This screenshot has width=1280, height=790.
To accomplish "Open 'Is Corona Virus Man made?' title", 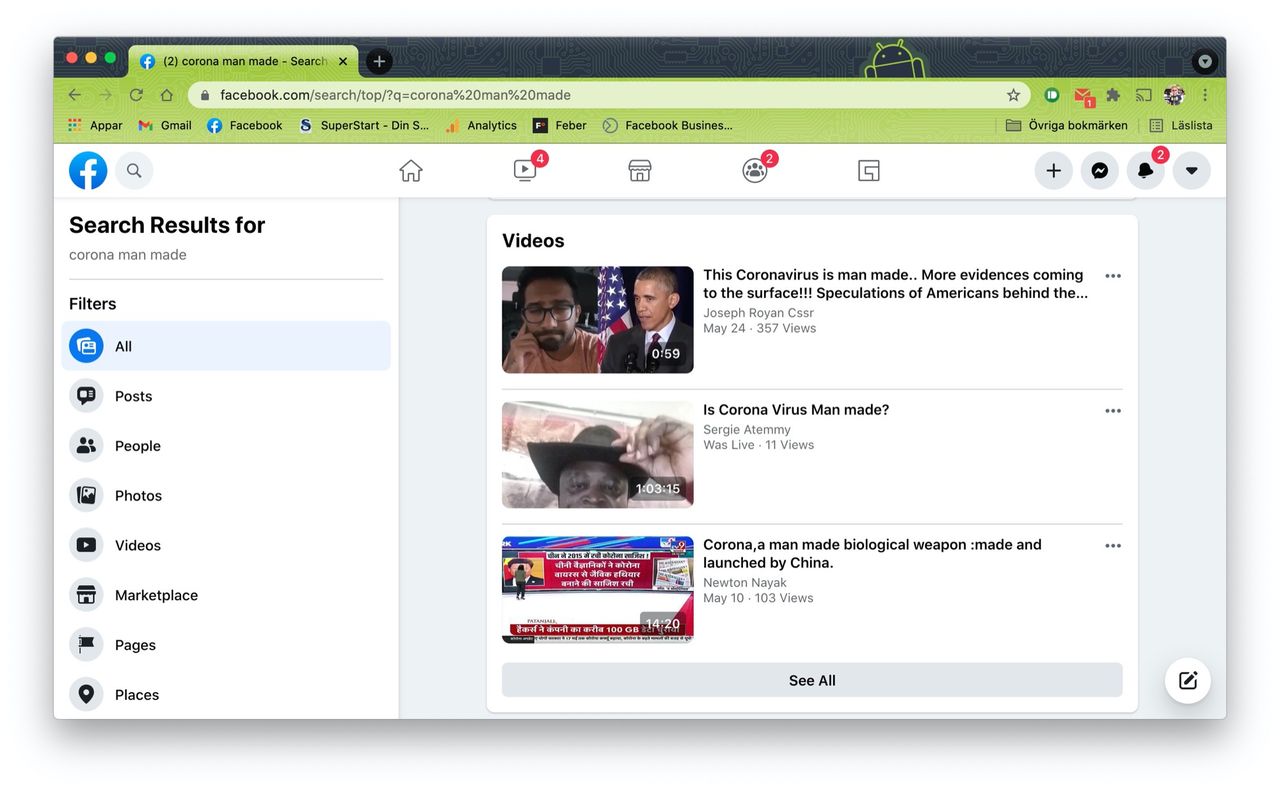I will click(796, 410).
